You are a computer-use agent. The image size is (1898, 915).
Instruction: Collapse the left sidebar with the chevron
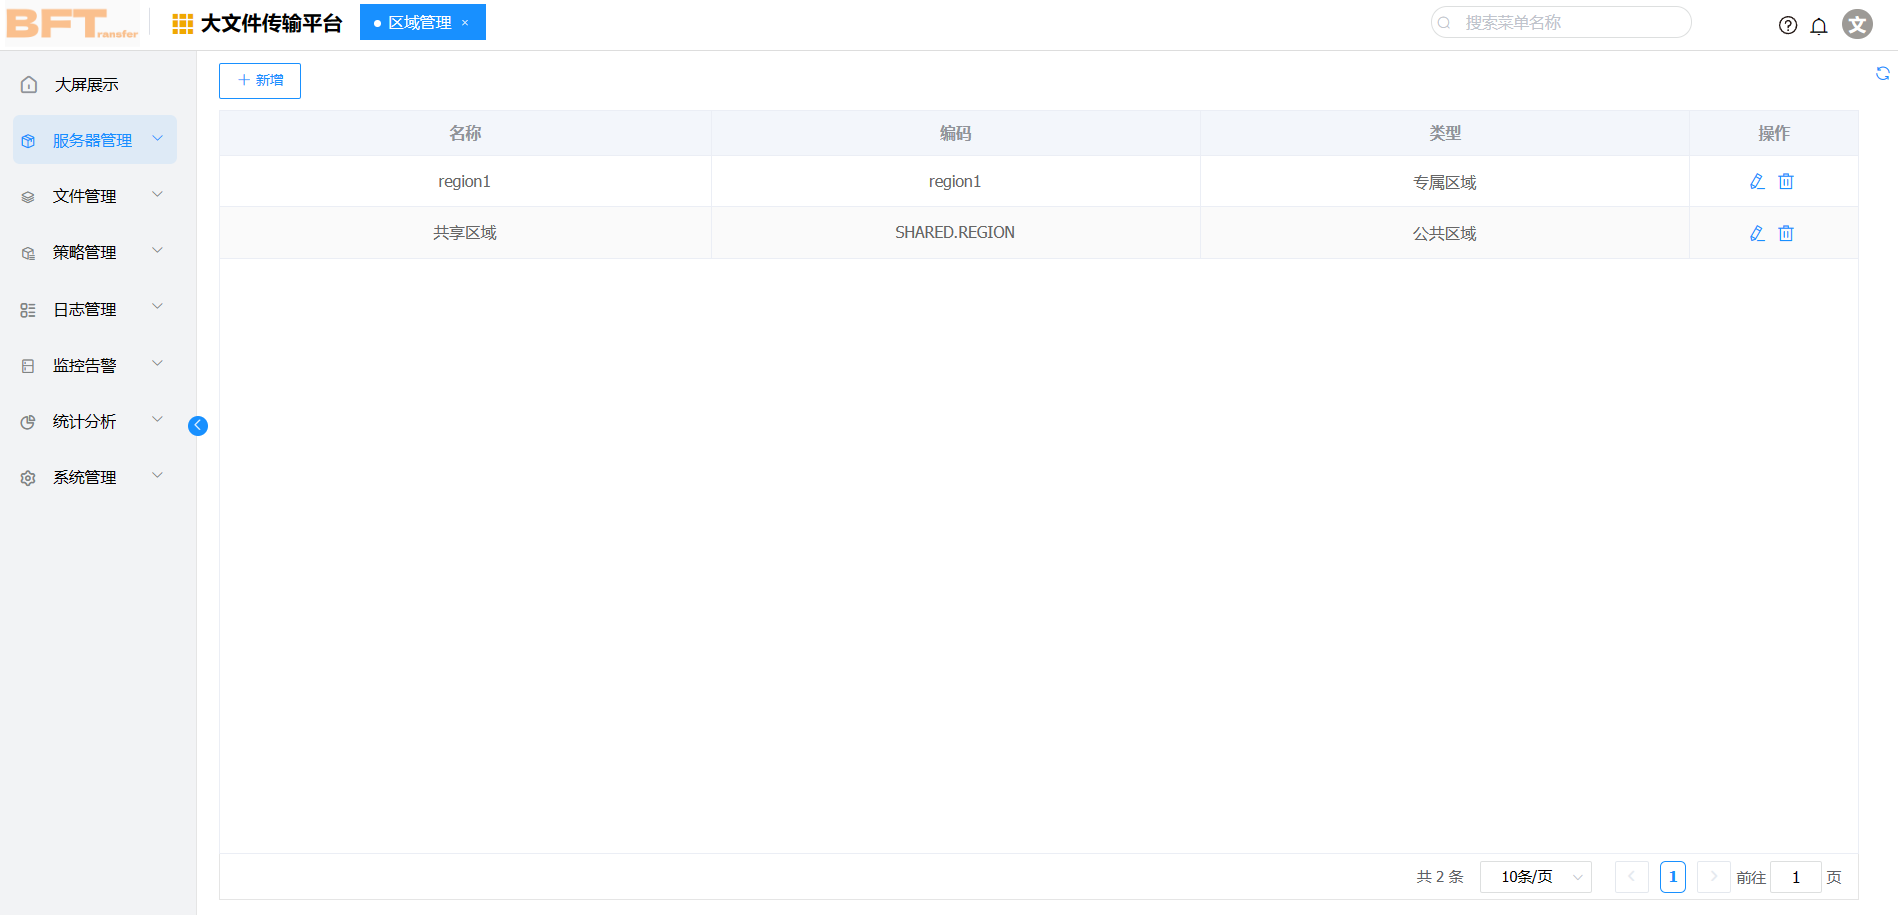(197, 425)
